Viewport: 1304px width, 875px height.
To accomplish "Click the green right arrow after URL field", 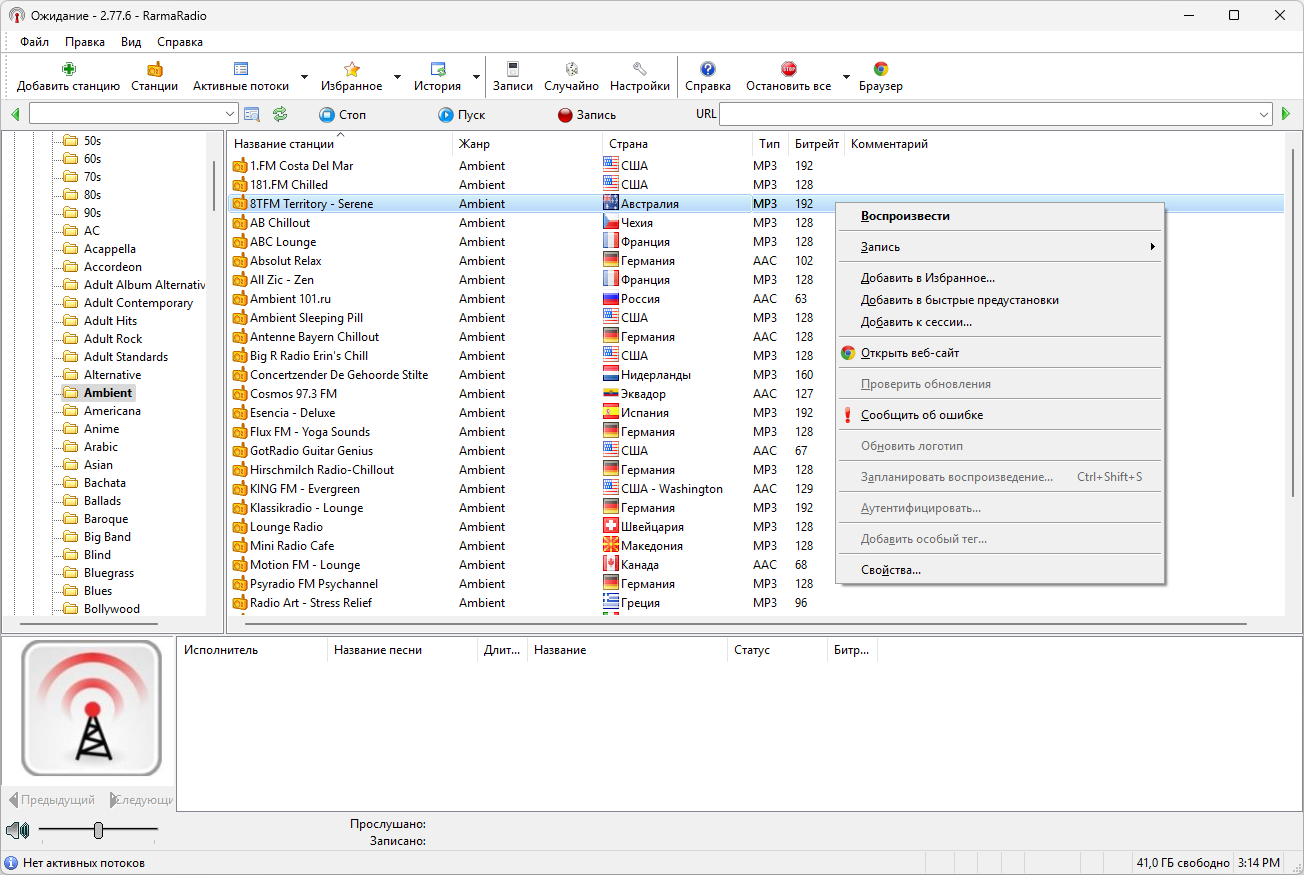I will pyautogui.click(x=1286, y=114).
